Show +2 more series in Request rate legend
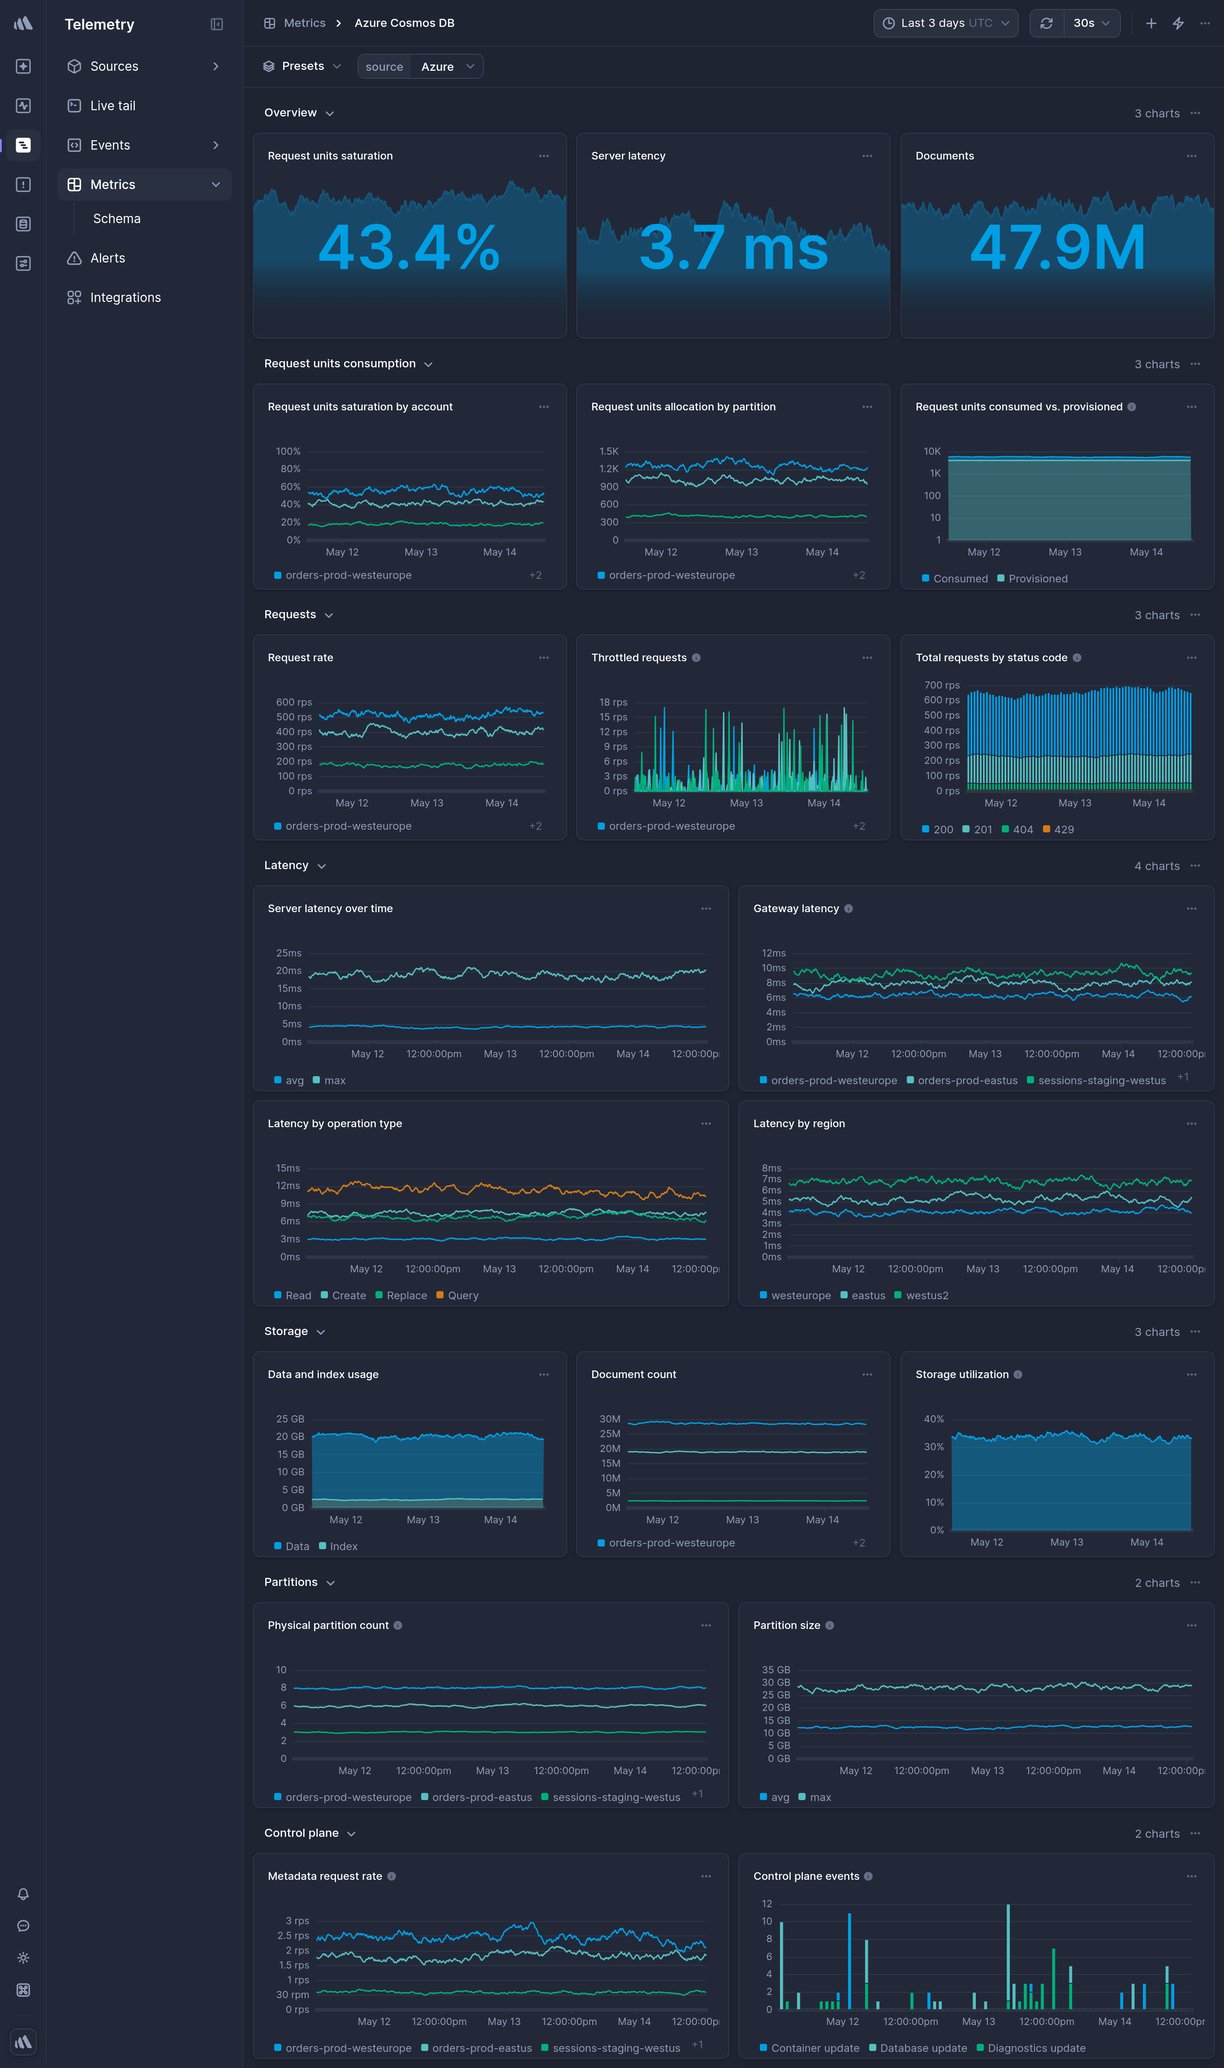1224x2068 pixels. [x=536, y=826]
